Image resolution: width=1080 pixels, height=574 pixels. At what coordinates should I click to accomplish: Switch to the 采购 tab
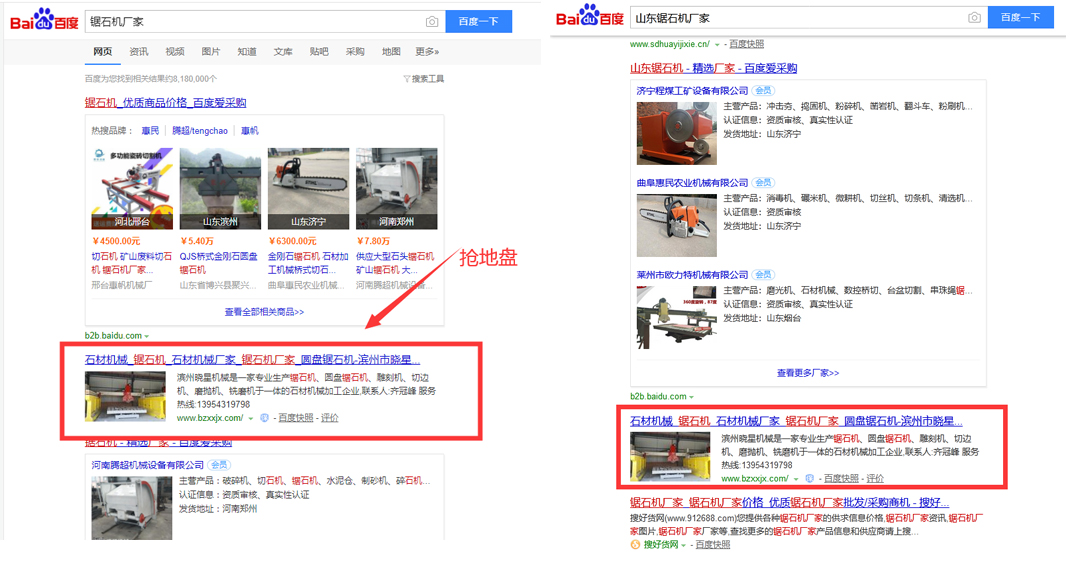[355, 52]
